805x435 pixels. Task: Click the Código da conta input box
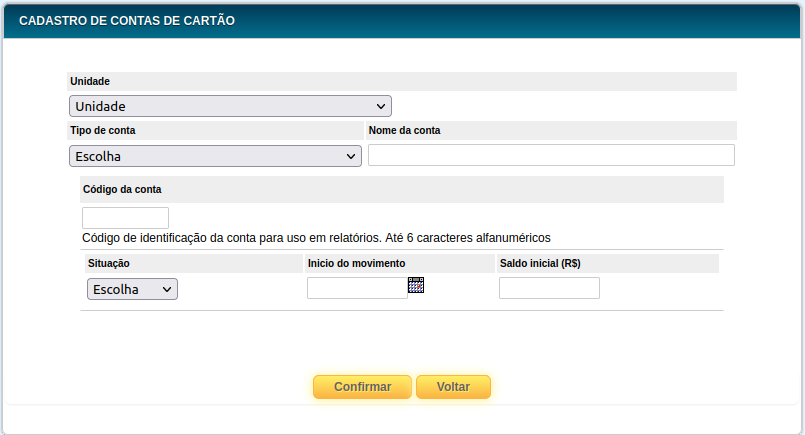tap(125, 217)
